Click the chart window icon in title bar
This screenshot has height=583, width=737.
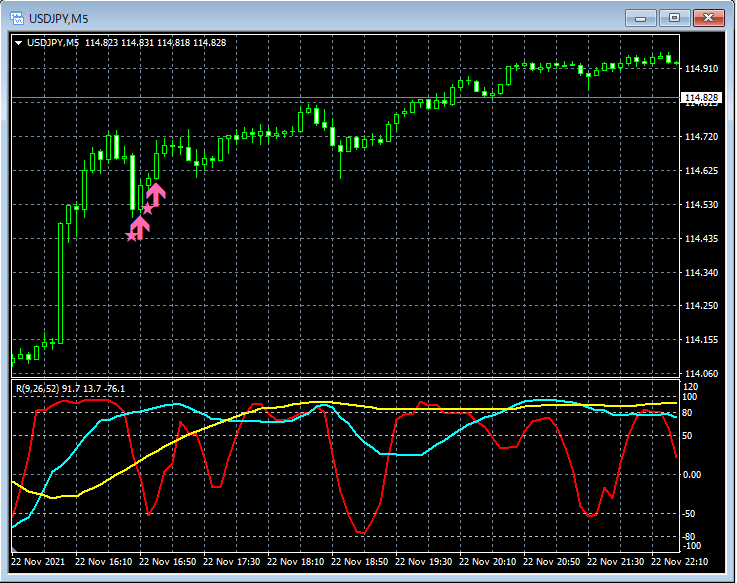click(17, 18)
